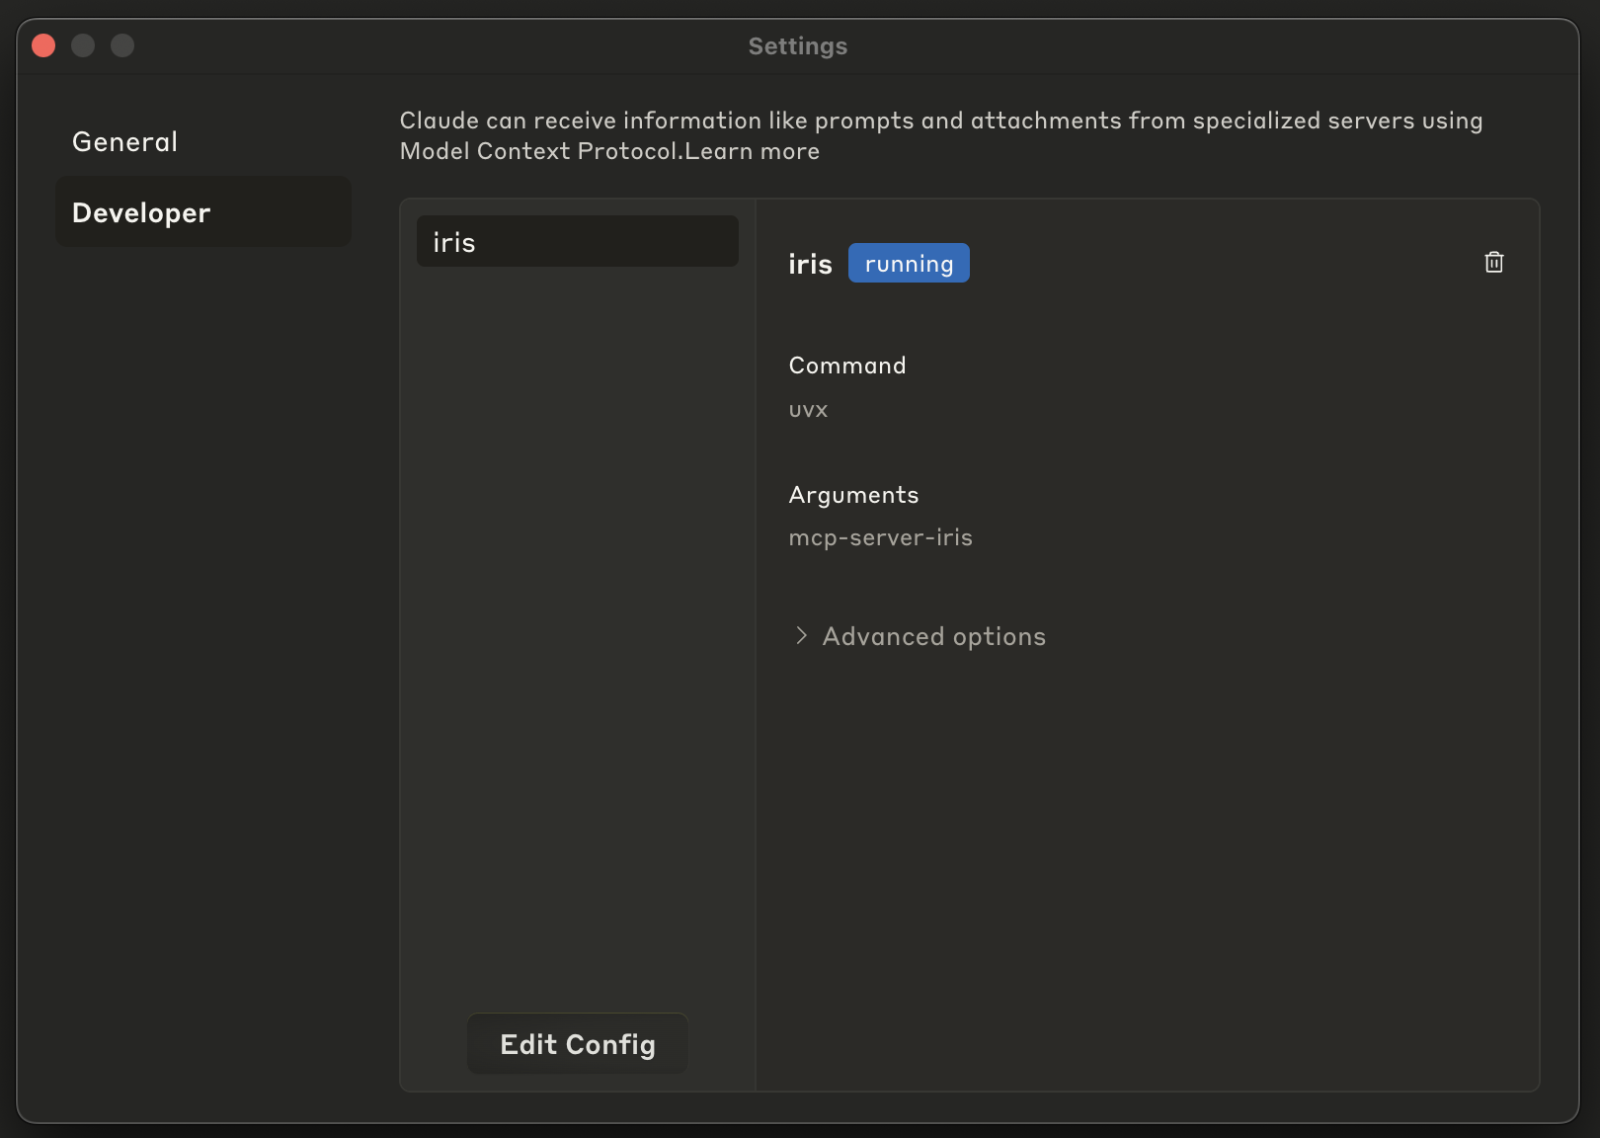Image resolution: width=1600 pixels, height=1138 pixels.
Task: Click the gray zoom window button
Action: click(122, 46)
